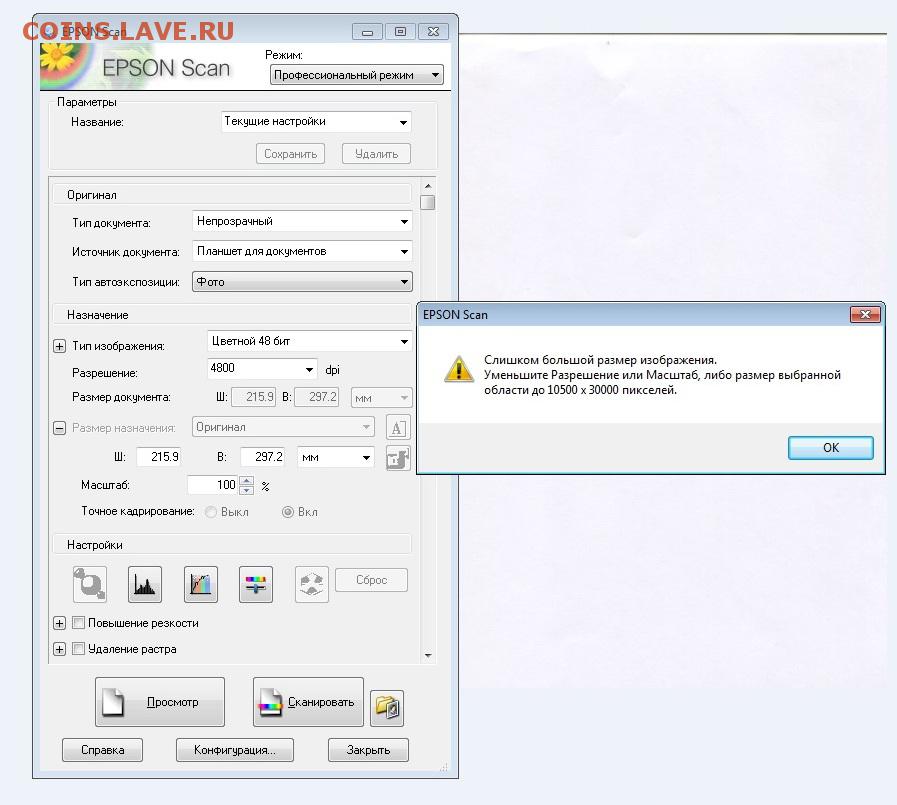Maximize the EPSON Scan window
This screenshot has height=805, width=897.
click(x=400, y=32)
